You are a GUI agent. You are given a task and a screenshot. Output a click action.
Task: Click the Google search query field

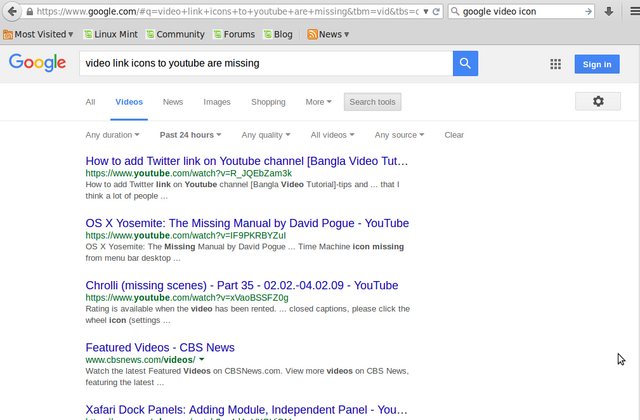266,63
